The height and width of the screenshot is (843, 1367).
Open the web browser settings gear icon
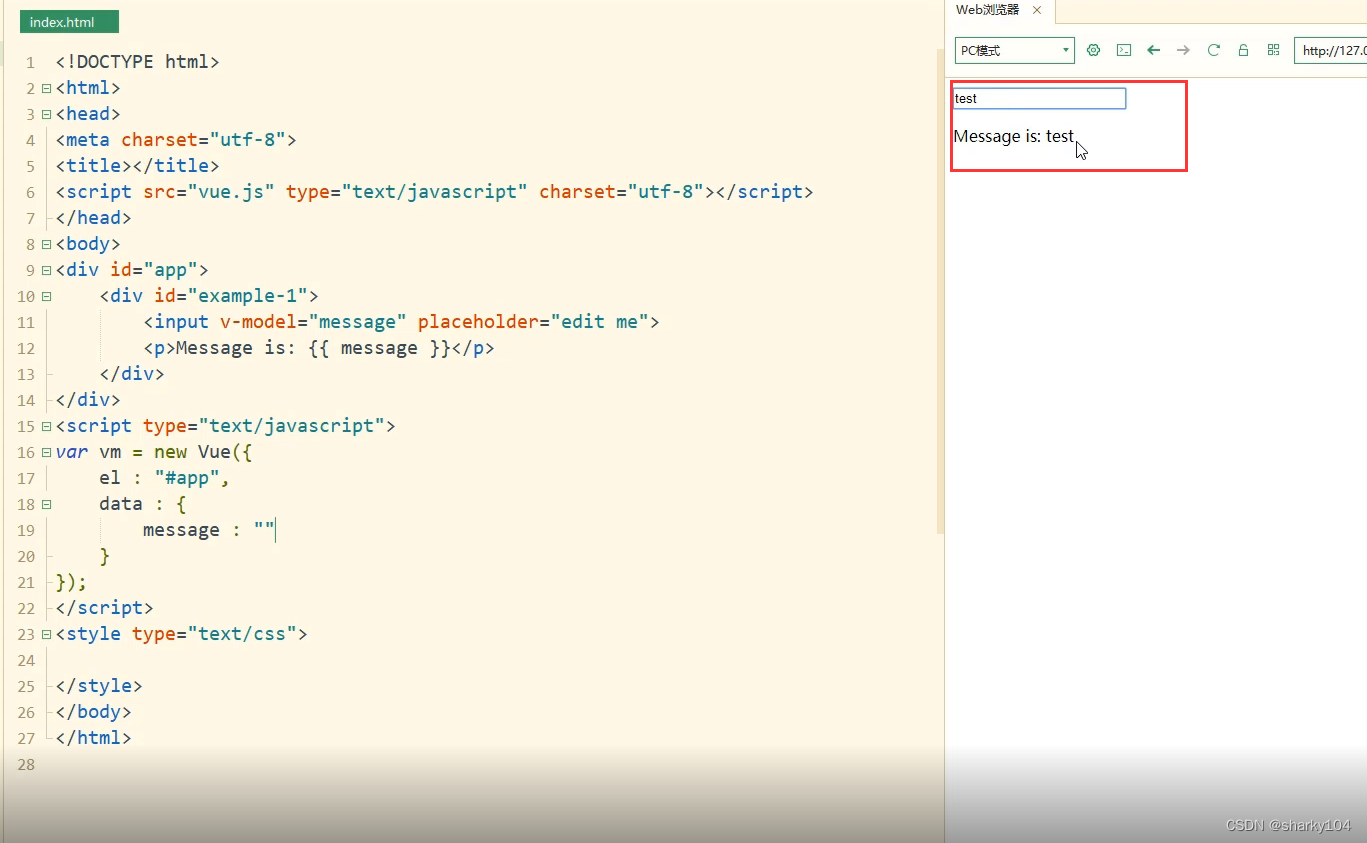pyautogui.click(x=1093, y=50)
